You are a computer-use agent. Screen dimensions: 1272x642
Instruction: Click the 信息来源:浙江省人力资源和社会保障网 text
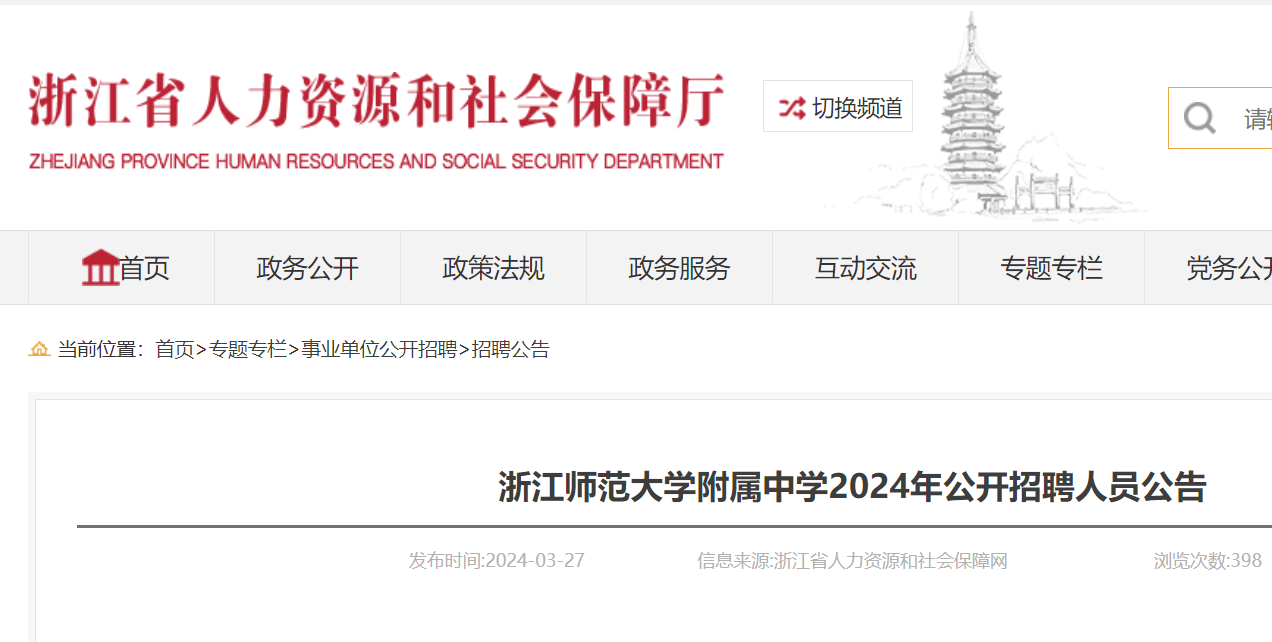point(852,560)
